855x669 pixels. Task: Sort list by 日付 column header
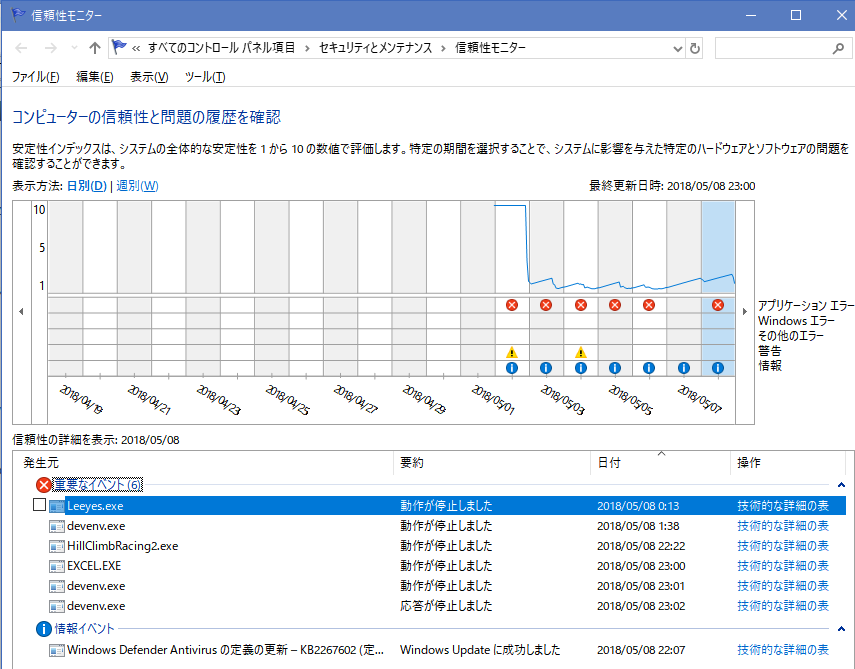(609, 463)
